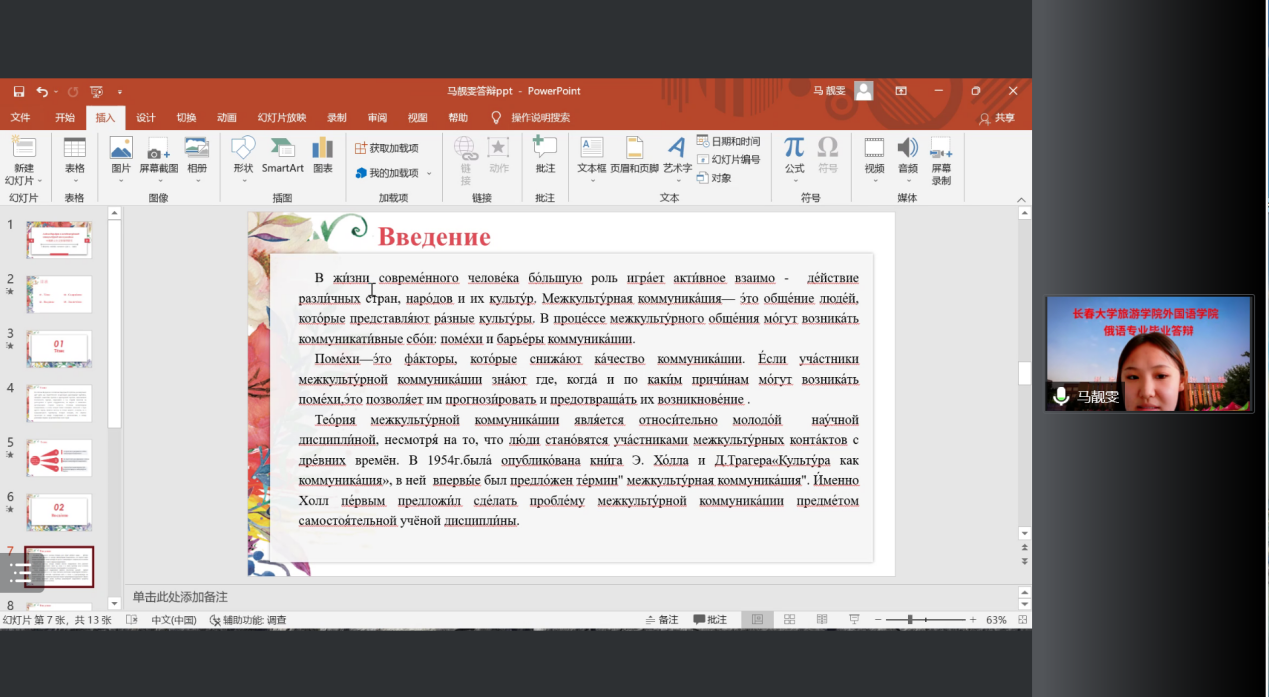
Task: Click the 符号 (Symbol) omega icon
Action: tap(828, 148)
